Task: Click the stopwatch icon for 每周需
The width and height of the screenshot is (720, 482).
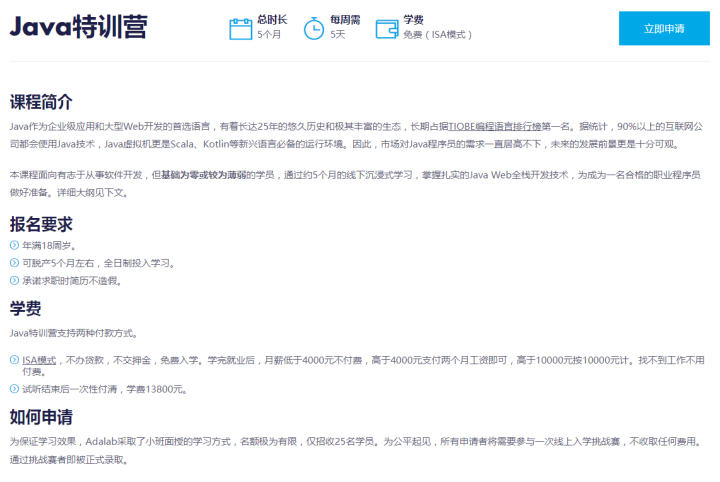Action: tap(314, 28)
